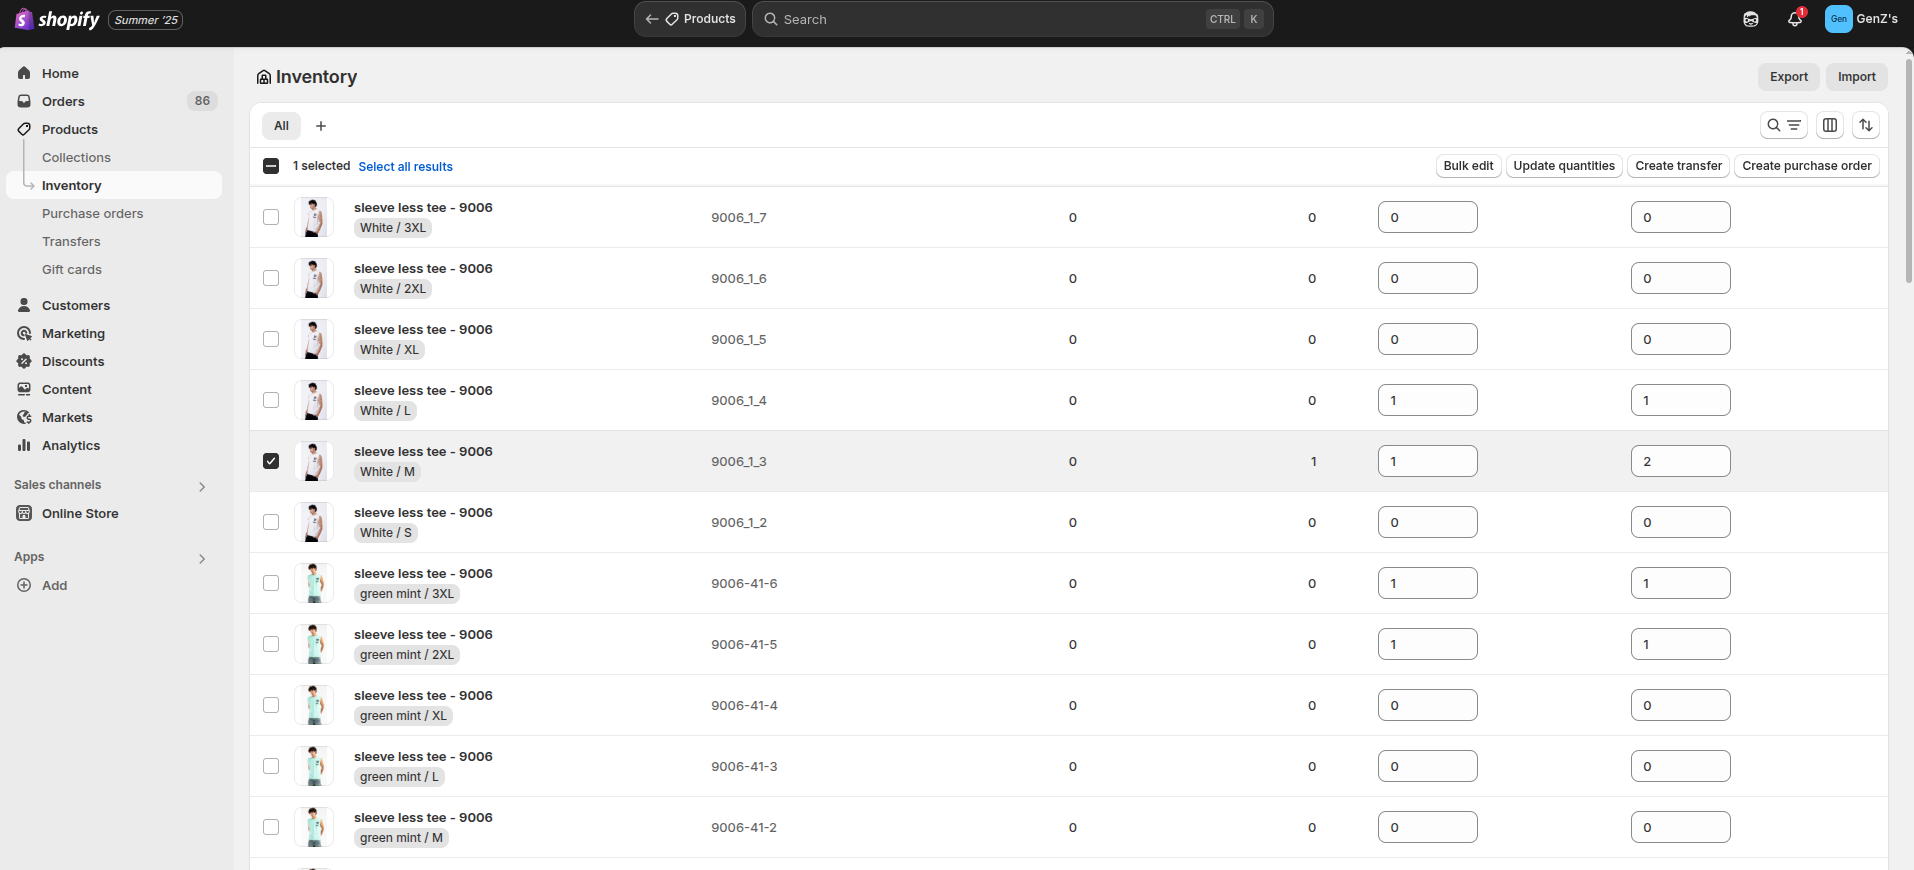
Task: Click the Marketing target icon
Action: pos(24,333)
